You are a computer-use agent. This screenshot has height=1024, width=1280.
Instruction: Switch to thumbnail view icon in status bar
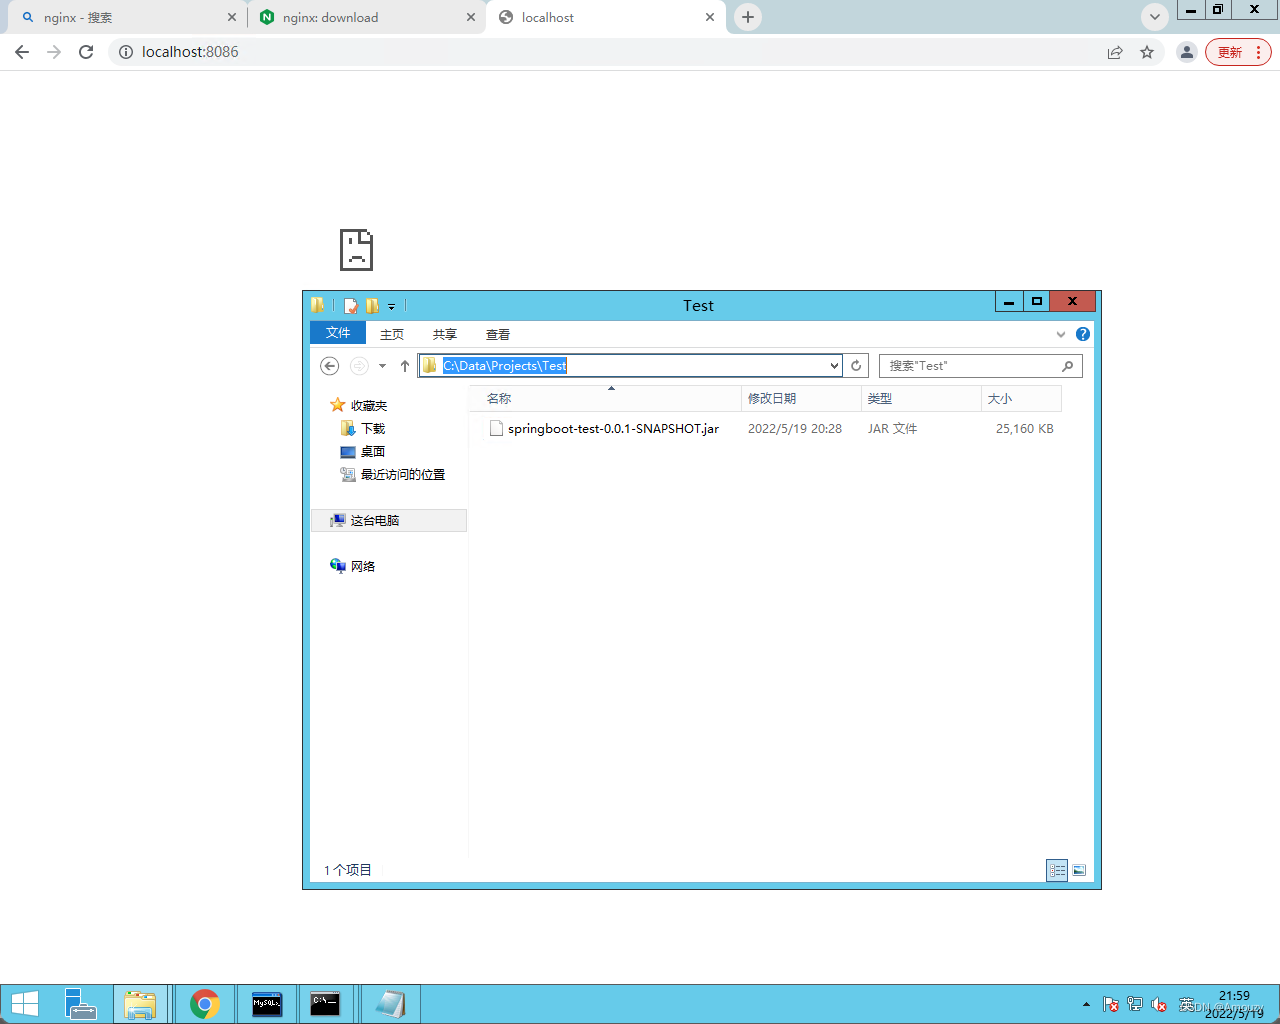coord(1079,870)
